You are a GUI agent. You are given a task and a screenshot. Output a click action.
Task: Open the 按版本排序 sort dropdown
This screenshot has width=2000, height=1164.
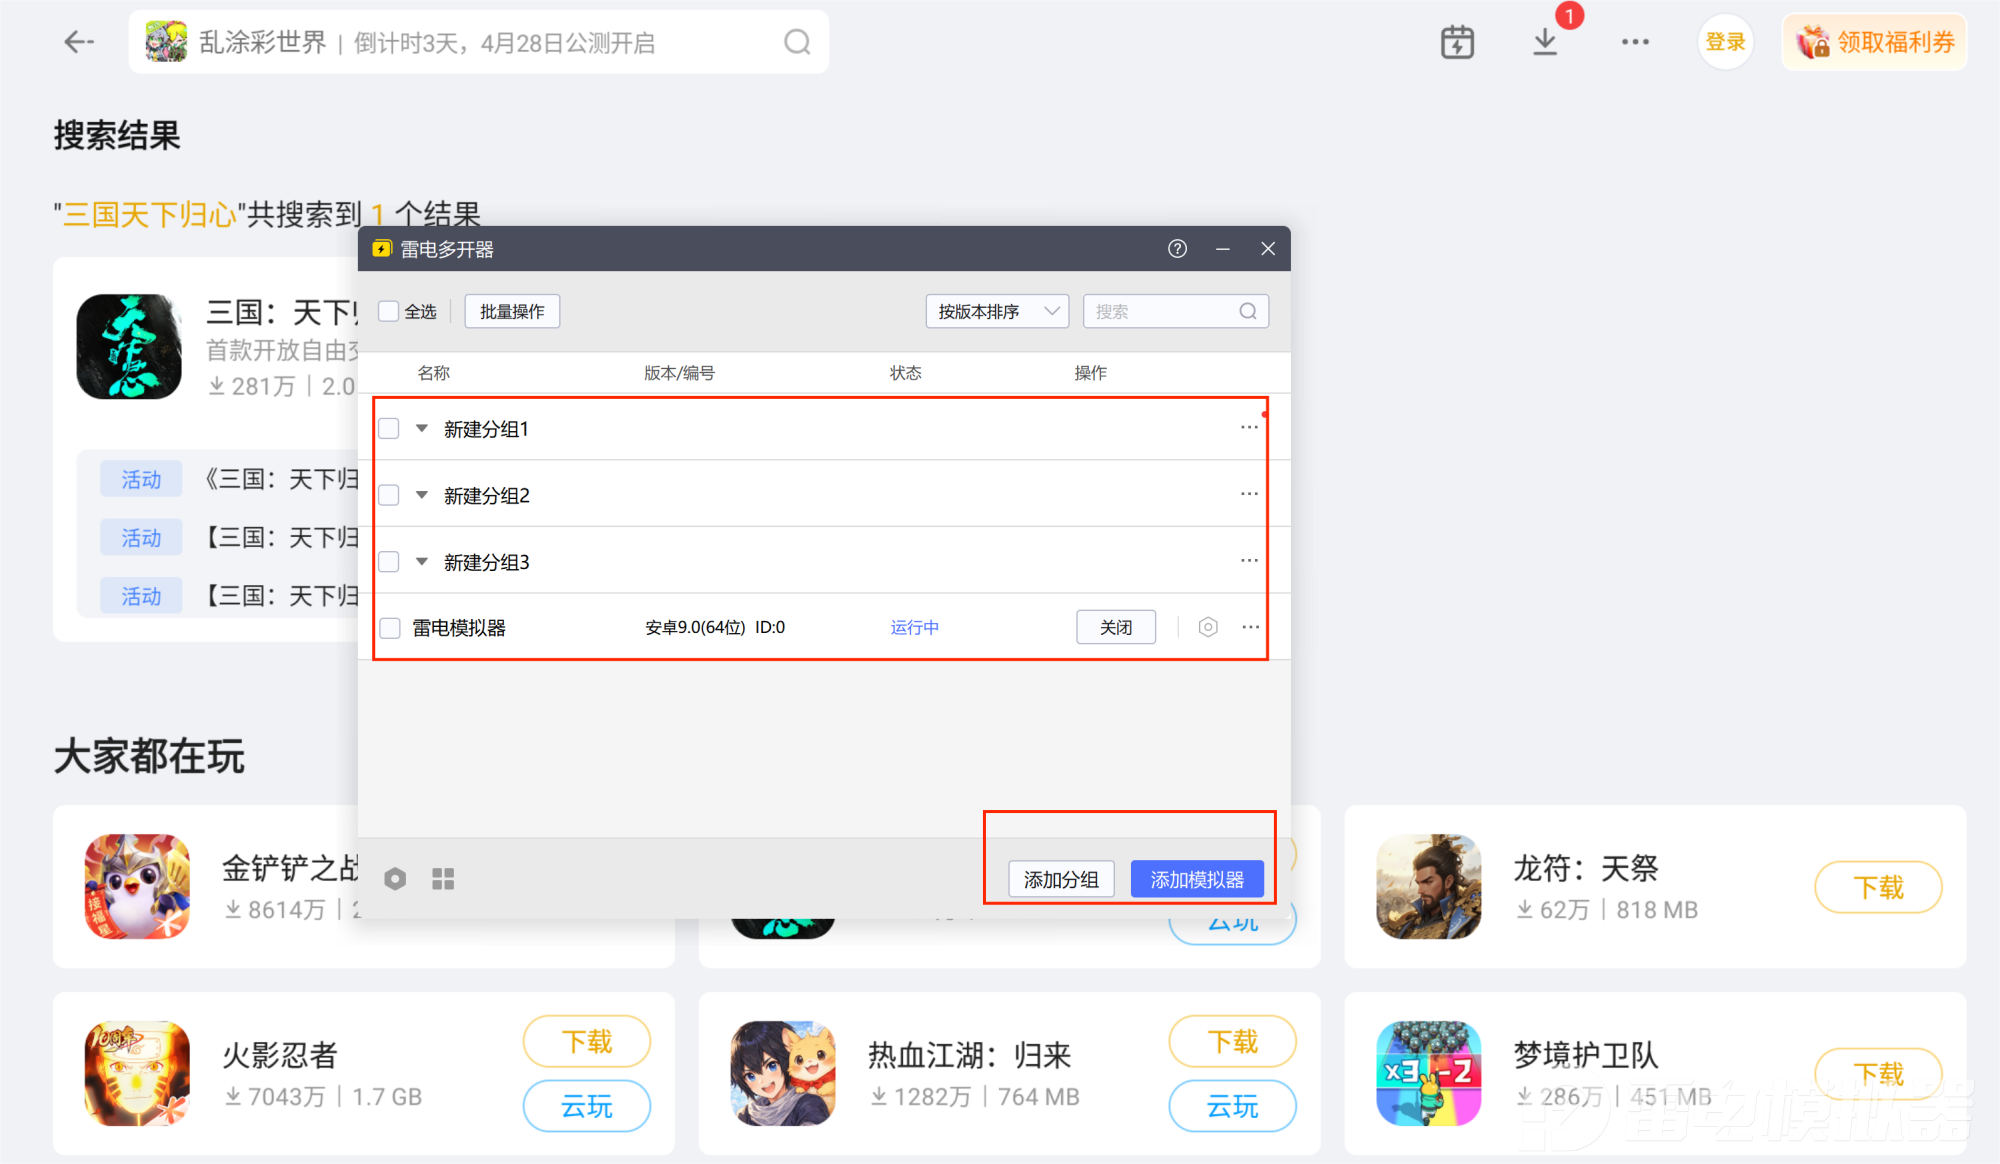point(997,311)
